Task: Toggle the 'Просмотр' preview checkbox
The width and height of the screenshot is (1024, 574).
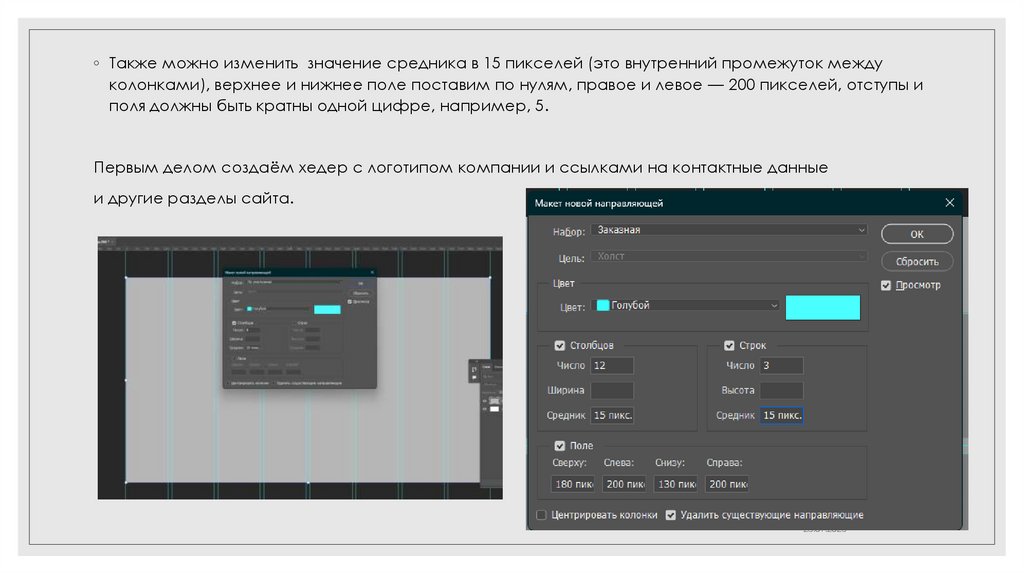Action: (886, 285)
